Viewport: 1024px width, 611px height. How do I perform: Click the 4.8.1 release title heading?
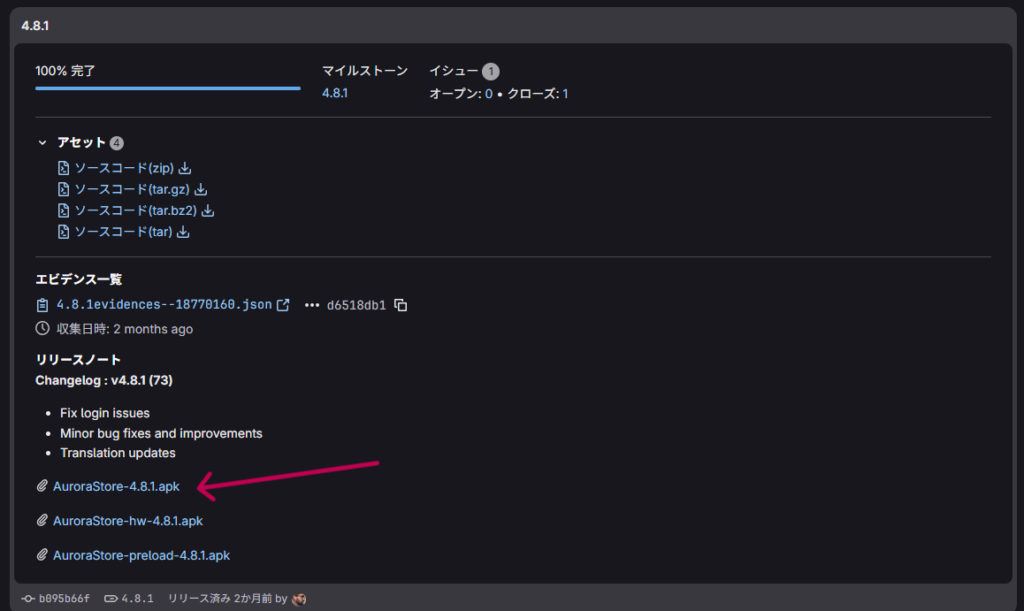point(36,24)
